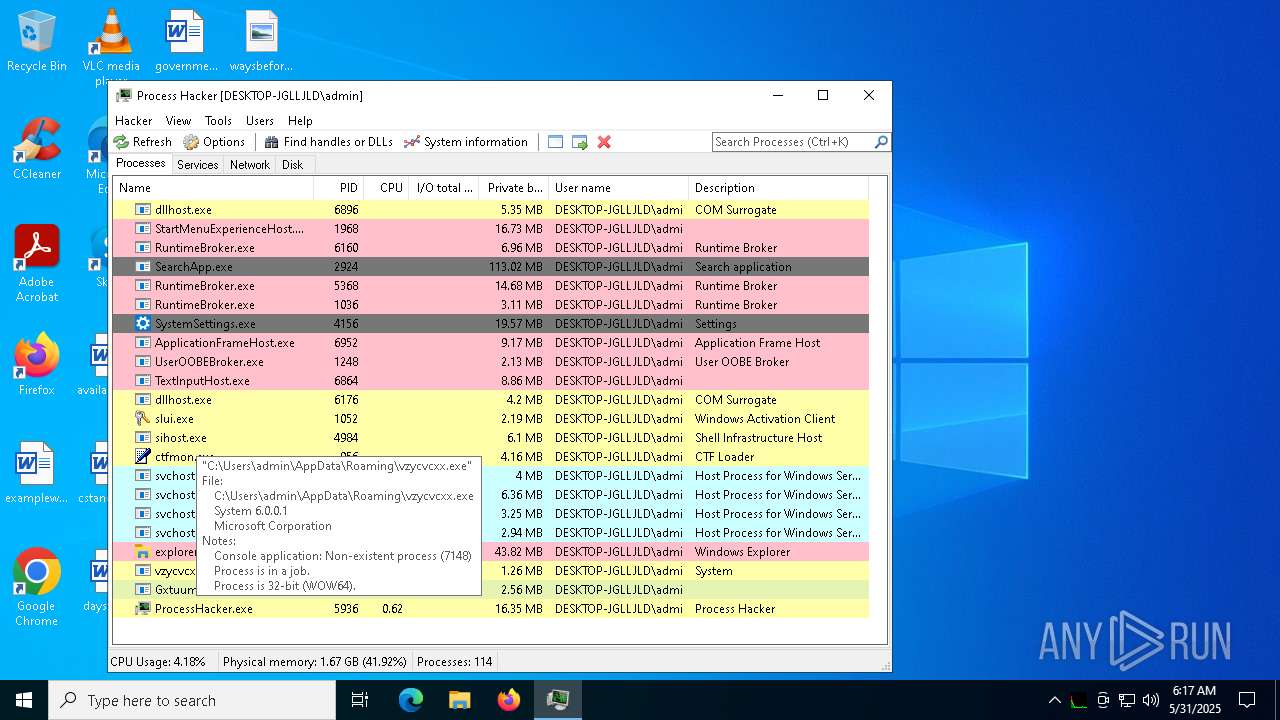The width and height of the screenshot is (1280, 720).
Task: Open System information from the toolbar
Action: click(x=465, y=142)
